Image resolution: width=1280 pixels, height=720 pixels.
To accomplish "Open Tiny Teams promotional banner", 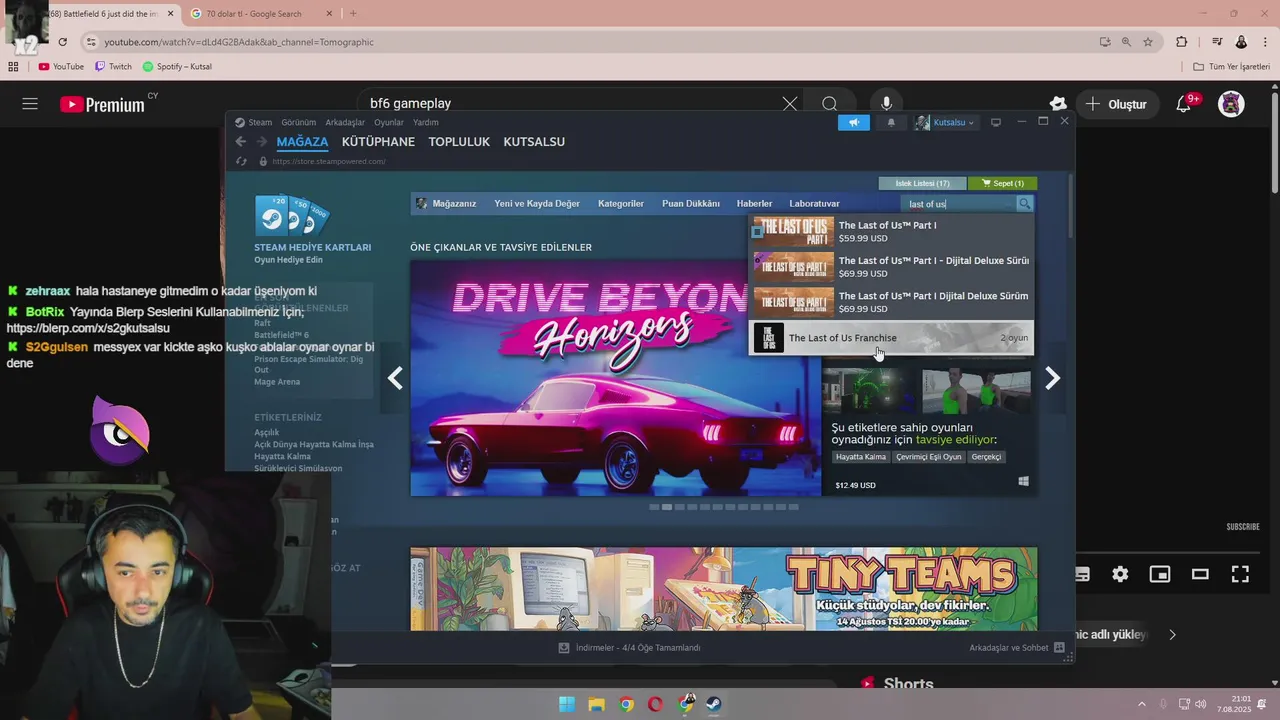I will (x=723, y=589).
